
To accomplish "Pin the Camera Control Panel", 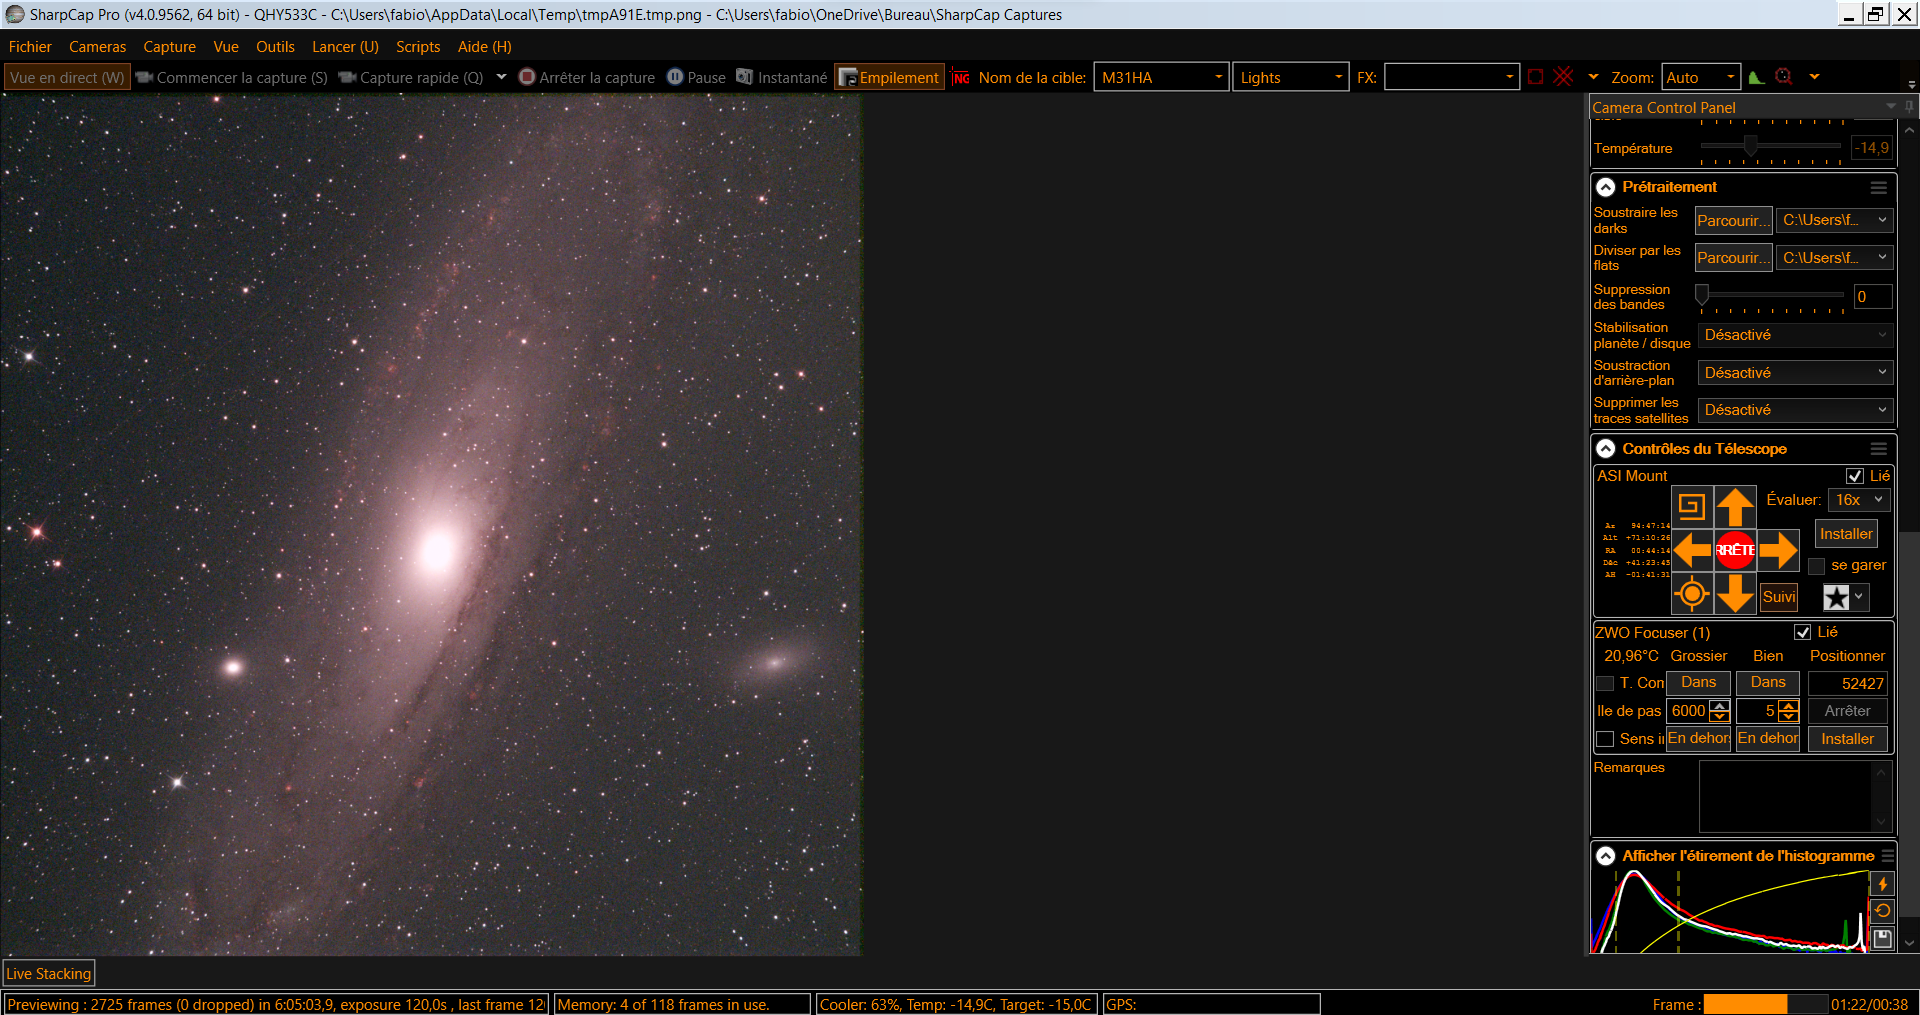I will (x=1909, y=107).
